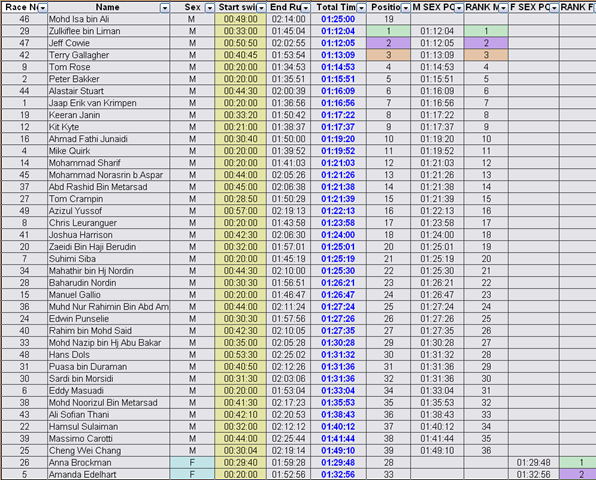This screenshot has height=480, width=596.
Task: Select the orange position 3 cell
Action: tap(388, 55)
